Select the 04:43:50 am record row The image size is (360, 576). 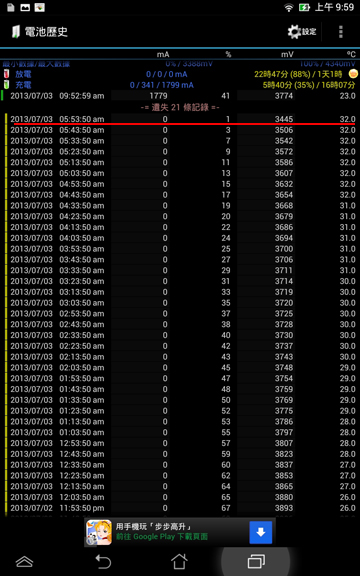[180, 195]
